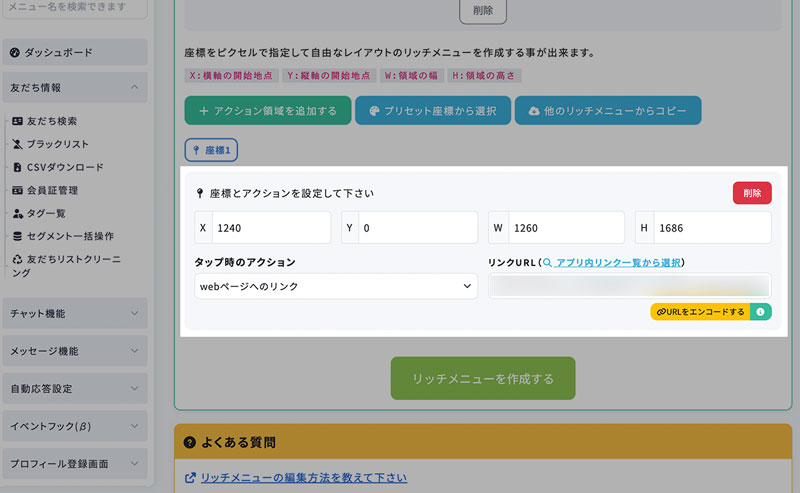The image size is (800, 493).
Task: Click the info icon beside URL encode button
Action: click(x=760, y=312)
